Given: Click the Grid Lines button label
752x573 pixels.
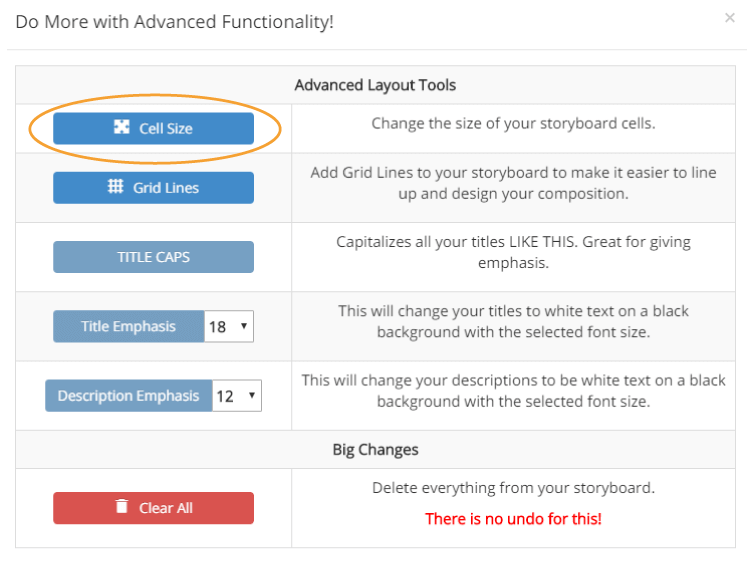Looking at the screenshot, I should [166, 187].
